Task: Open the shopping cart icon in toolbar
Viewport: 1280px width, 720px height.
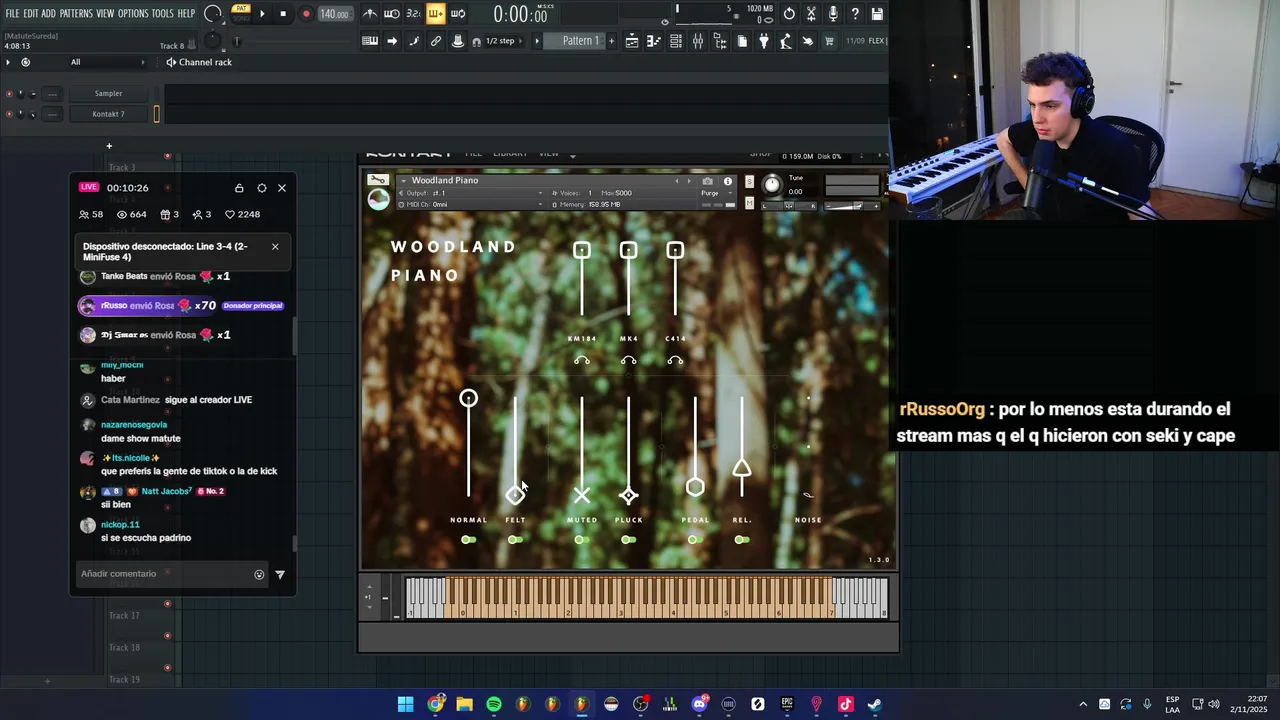Action: tap(829, 41)
